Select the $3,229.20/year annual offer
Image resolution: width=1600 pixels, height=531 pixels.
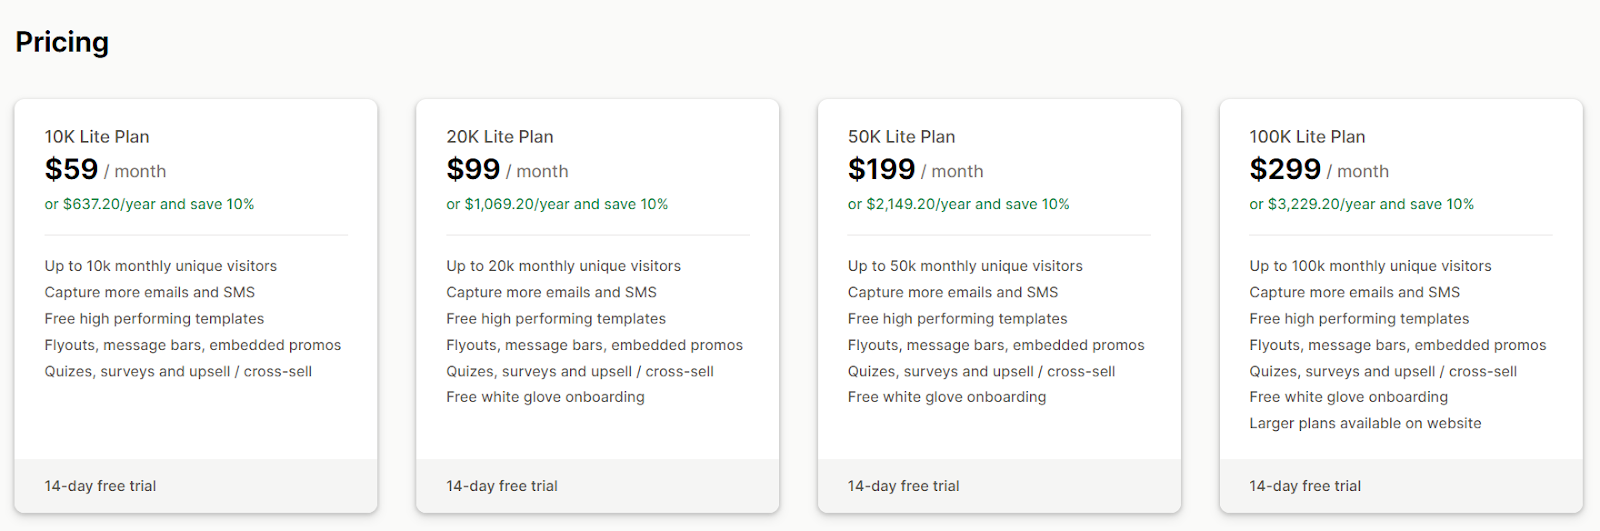1361,204
